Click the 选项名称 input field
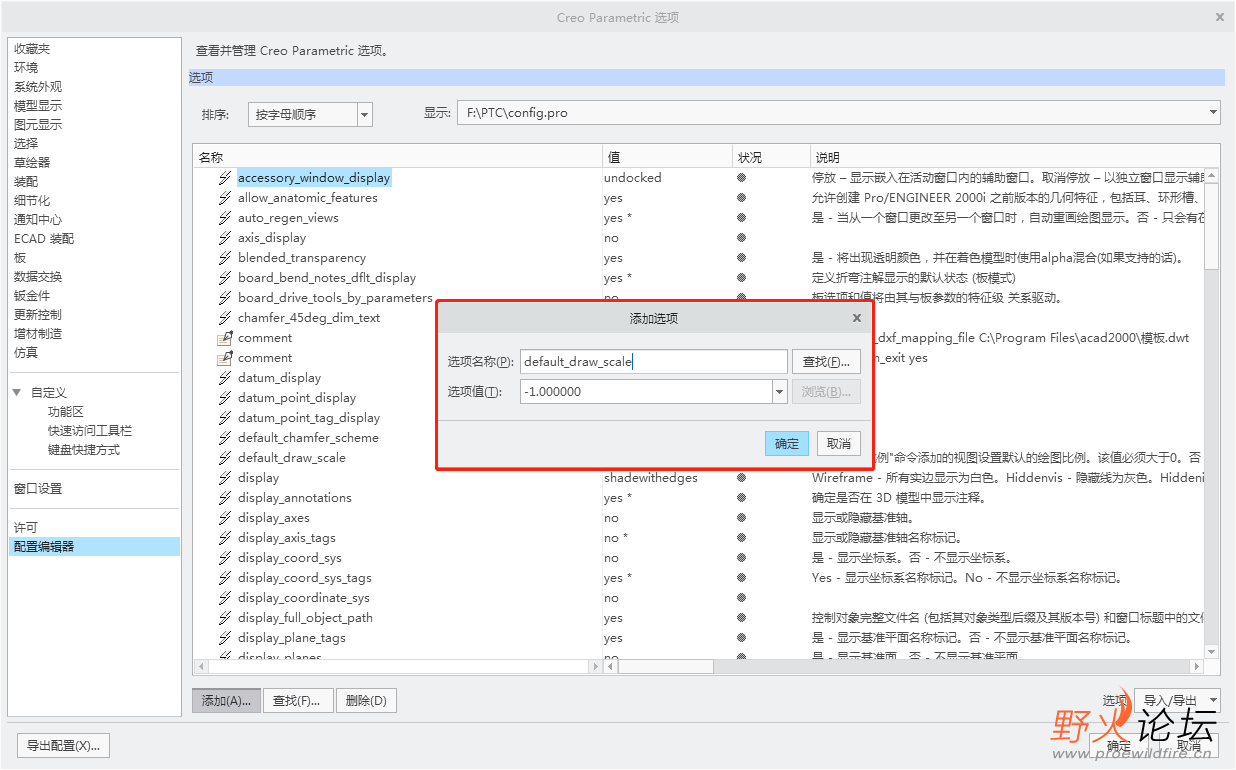Viewport: 1236px width, 770px height. tap(654, 362)
